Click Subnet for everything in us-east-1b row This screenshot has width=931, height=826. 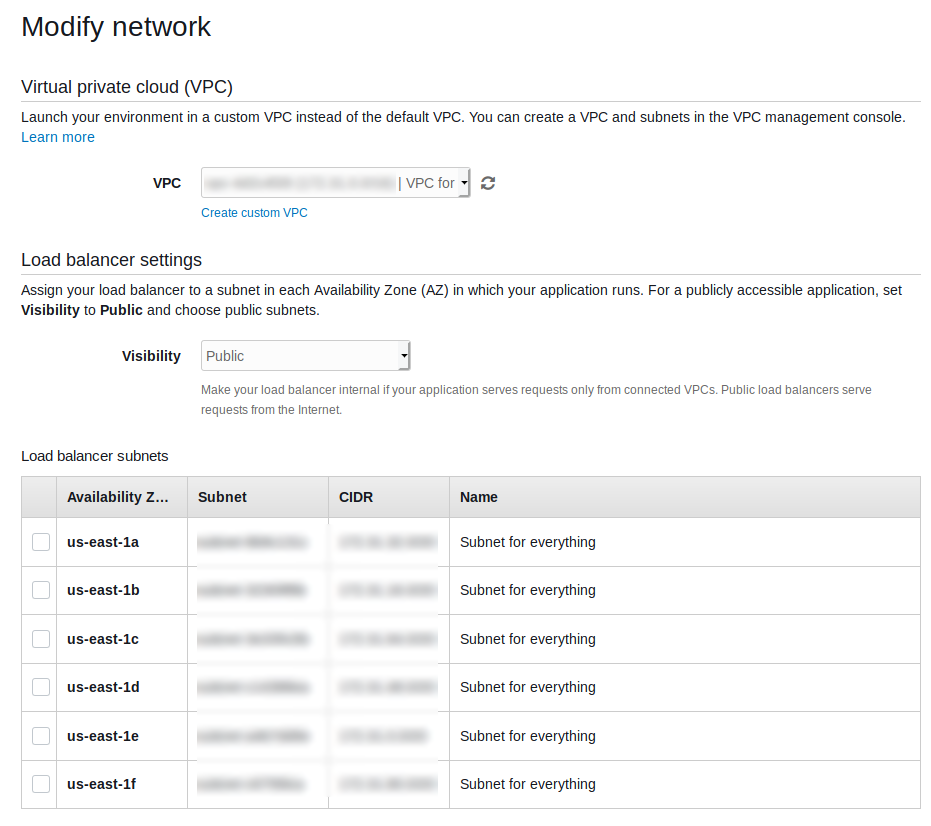pos(528,590)
